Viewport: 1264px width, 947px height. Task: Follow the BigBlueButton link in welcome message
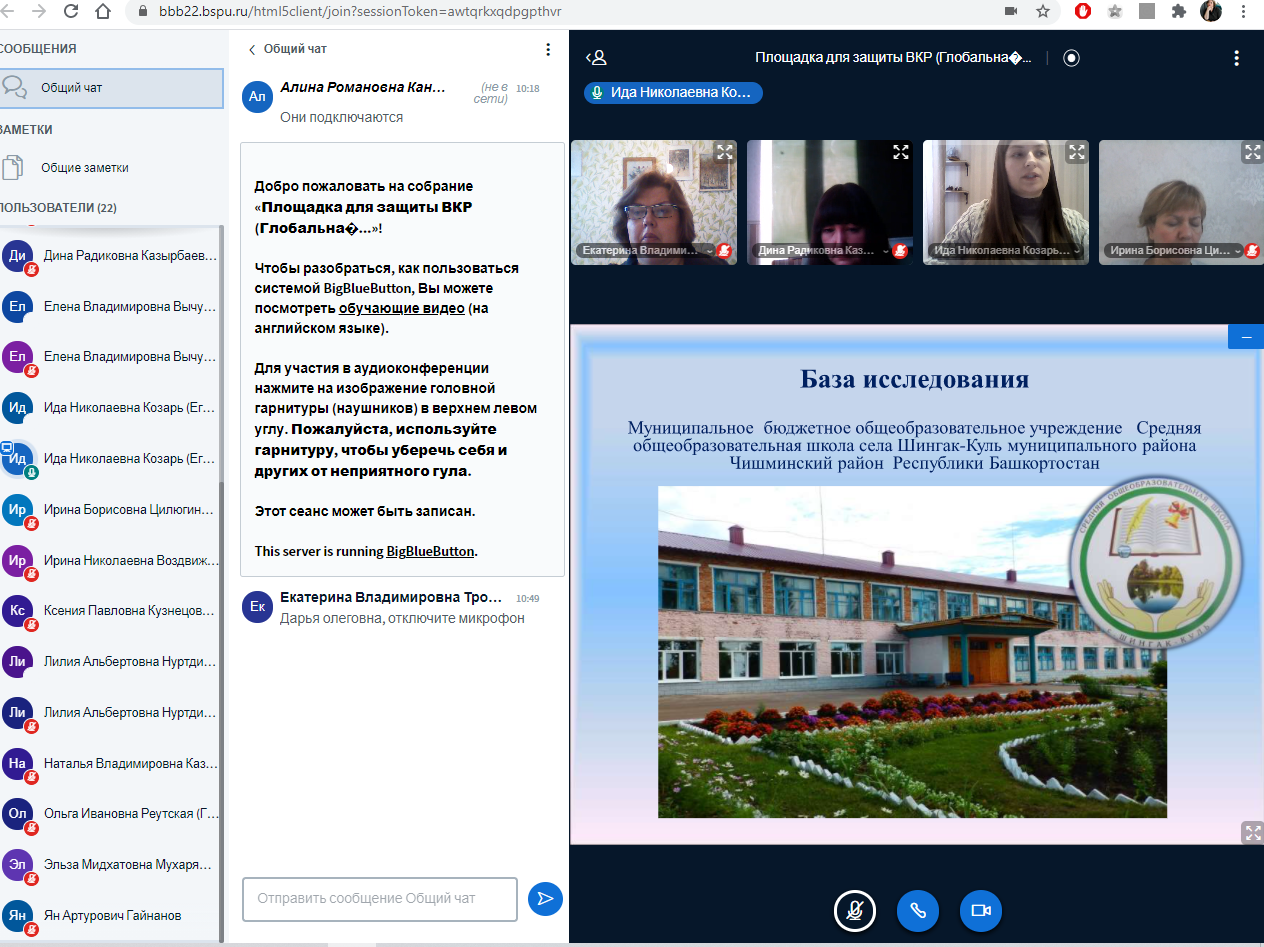pos(430,551)
